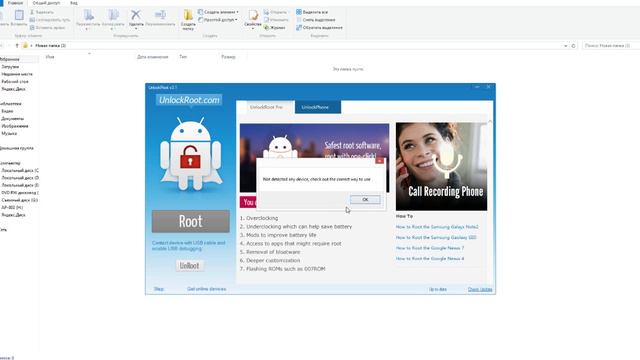Click the UnlockRoot.com logo
Image resolution: width=640 pixels, height=360 pixels.
click(189, 100)
